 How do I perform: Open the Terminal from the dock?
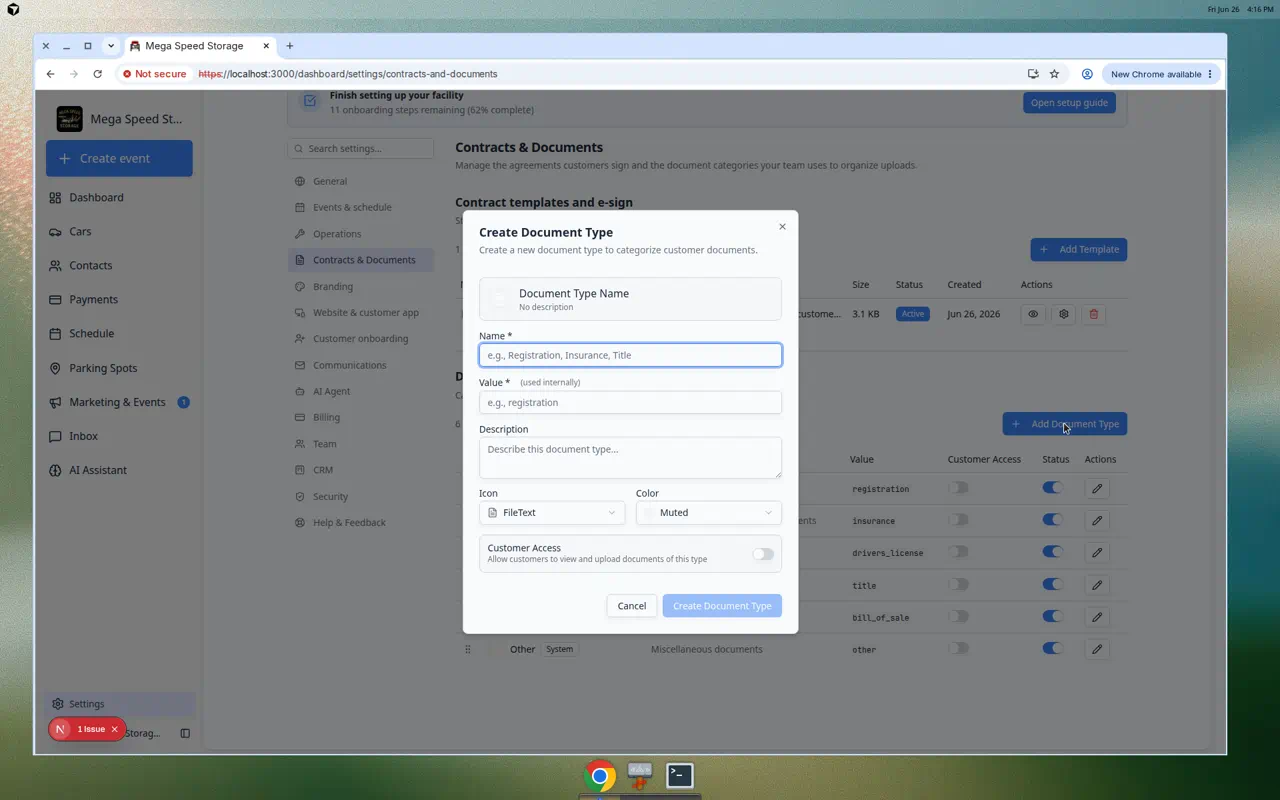pyautogui.click(x=680, y=775)
